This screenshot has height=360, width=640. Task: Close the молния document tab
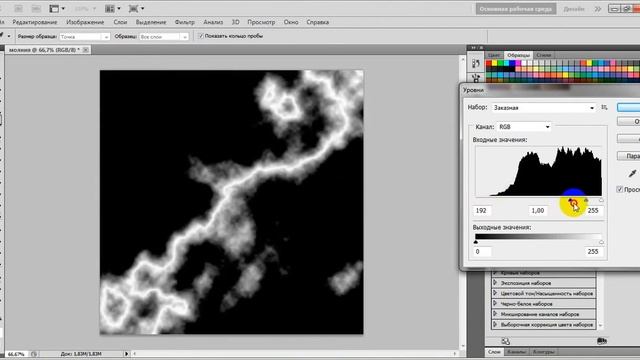pyautogui.click(x=85, y=50)
